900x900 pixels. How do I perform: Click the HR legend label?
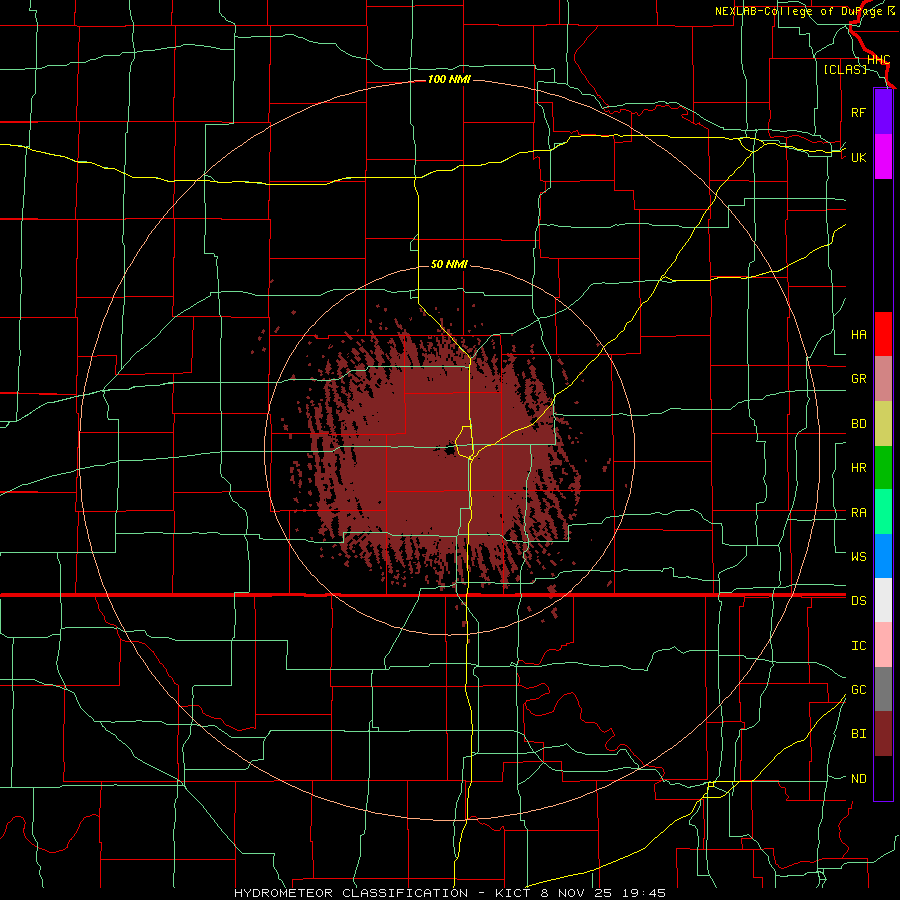point(858,468)
